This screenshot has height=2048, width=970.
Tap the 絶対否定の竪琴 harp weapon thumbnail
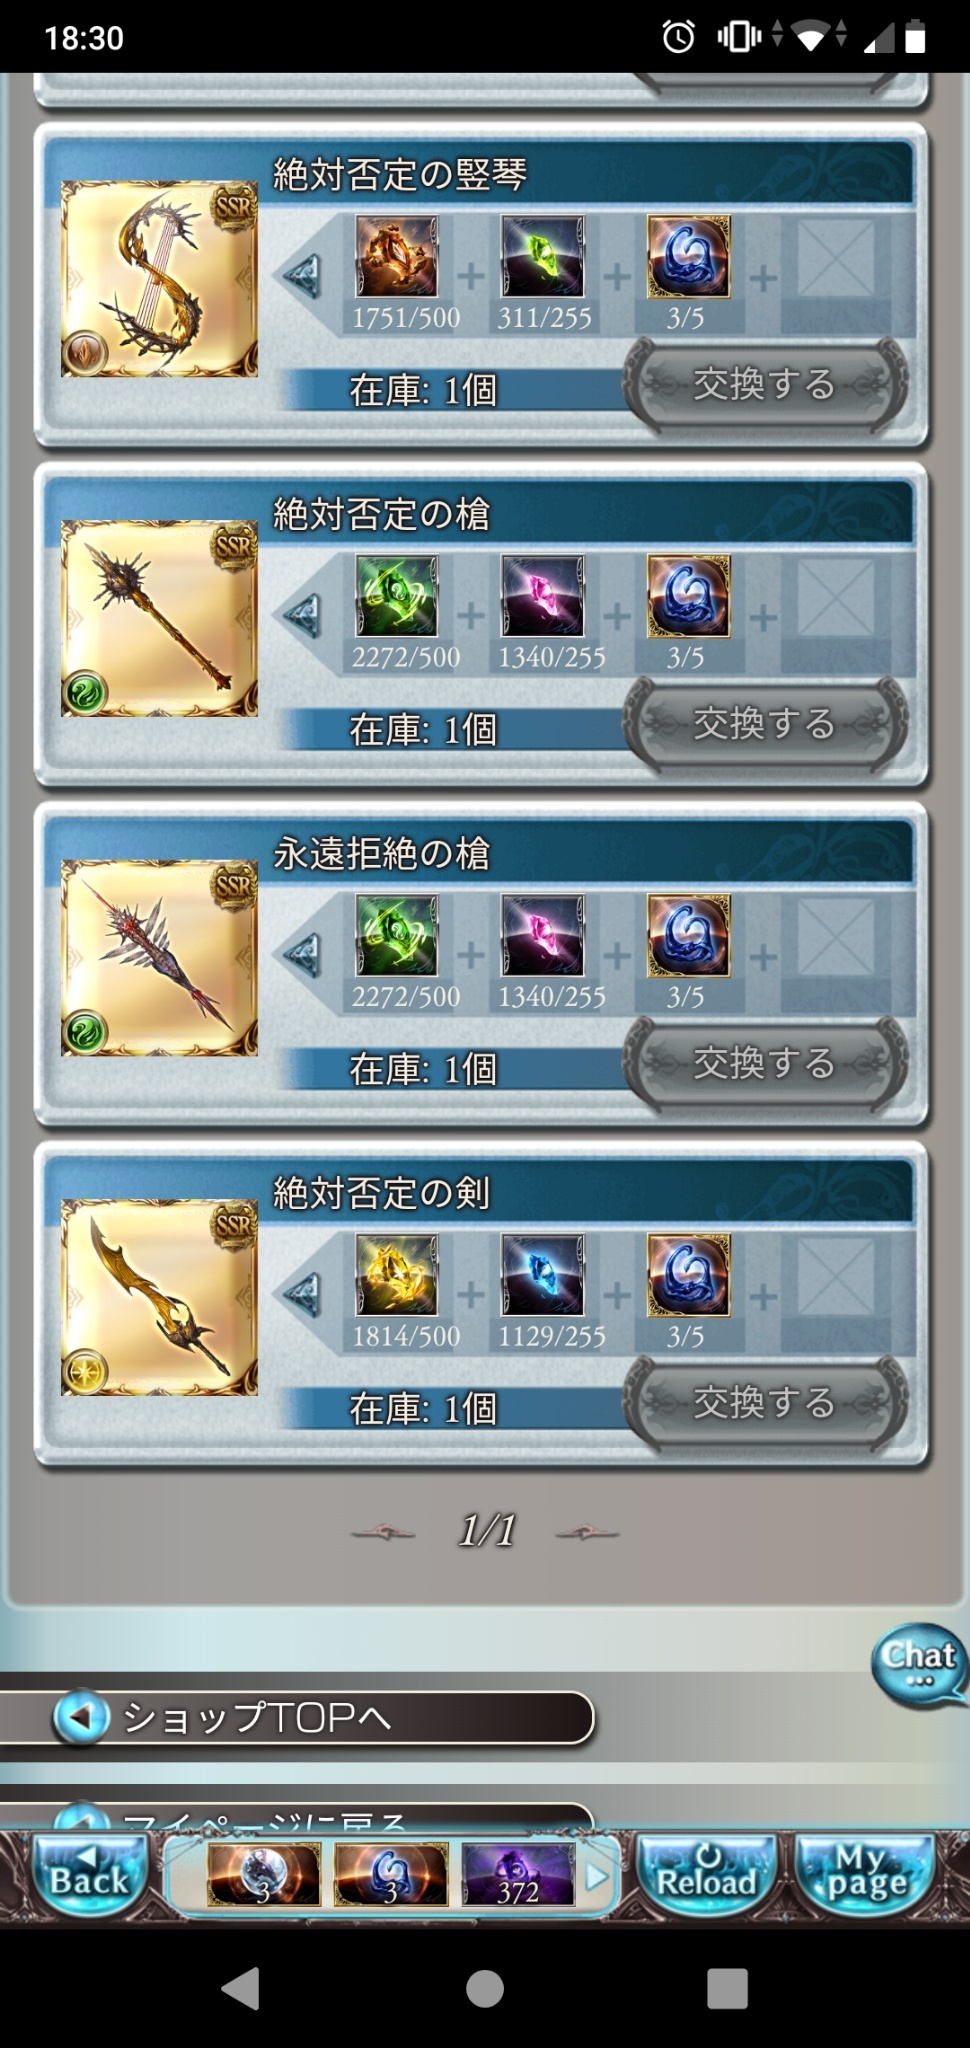pos(159,279)
